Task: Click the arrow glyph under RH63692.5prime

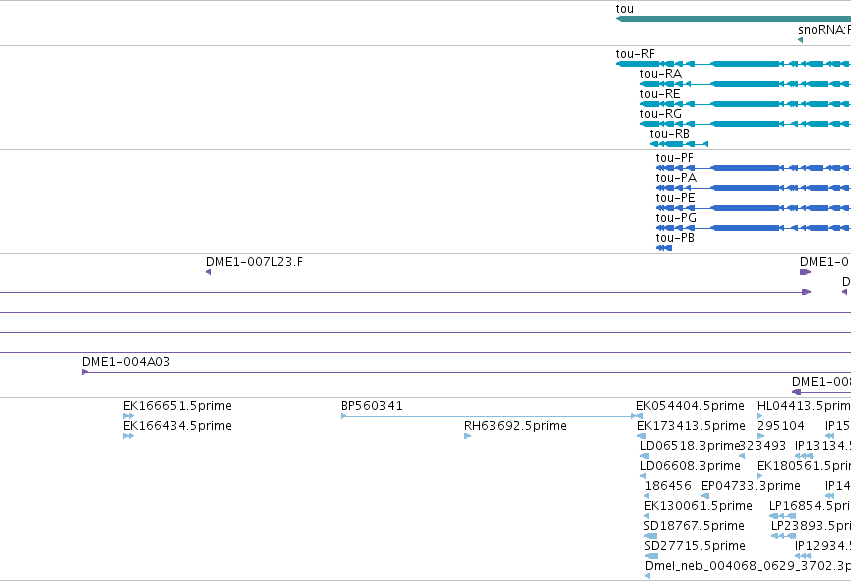Action: click(x=467, y=436)
